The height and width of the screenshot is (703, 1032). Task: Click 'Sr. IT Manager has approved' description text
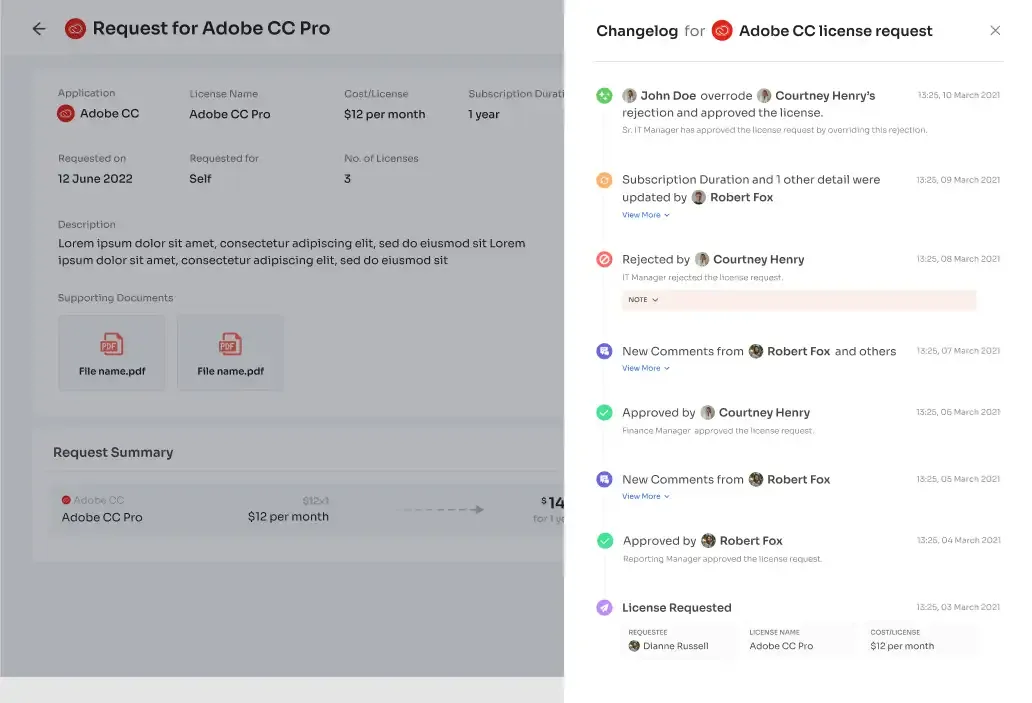(775, 130)
